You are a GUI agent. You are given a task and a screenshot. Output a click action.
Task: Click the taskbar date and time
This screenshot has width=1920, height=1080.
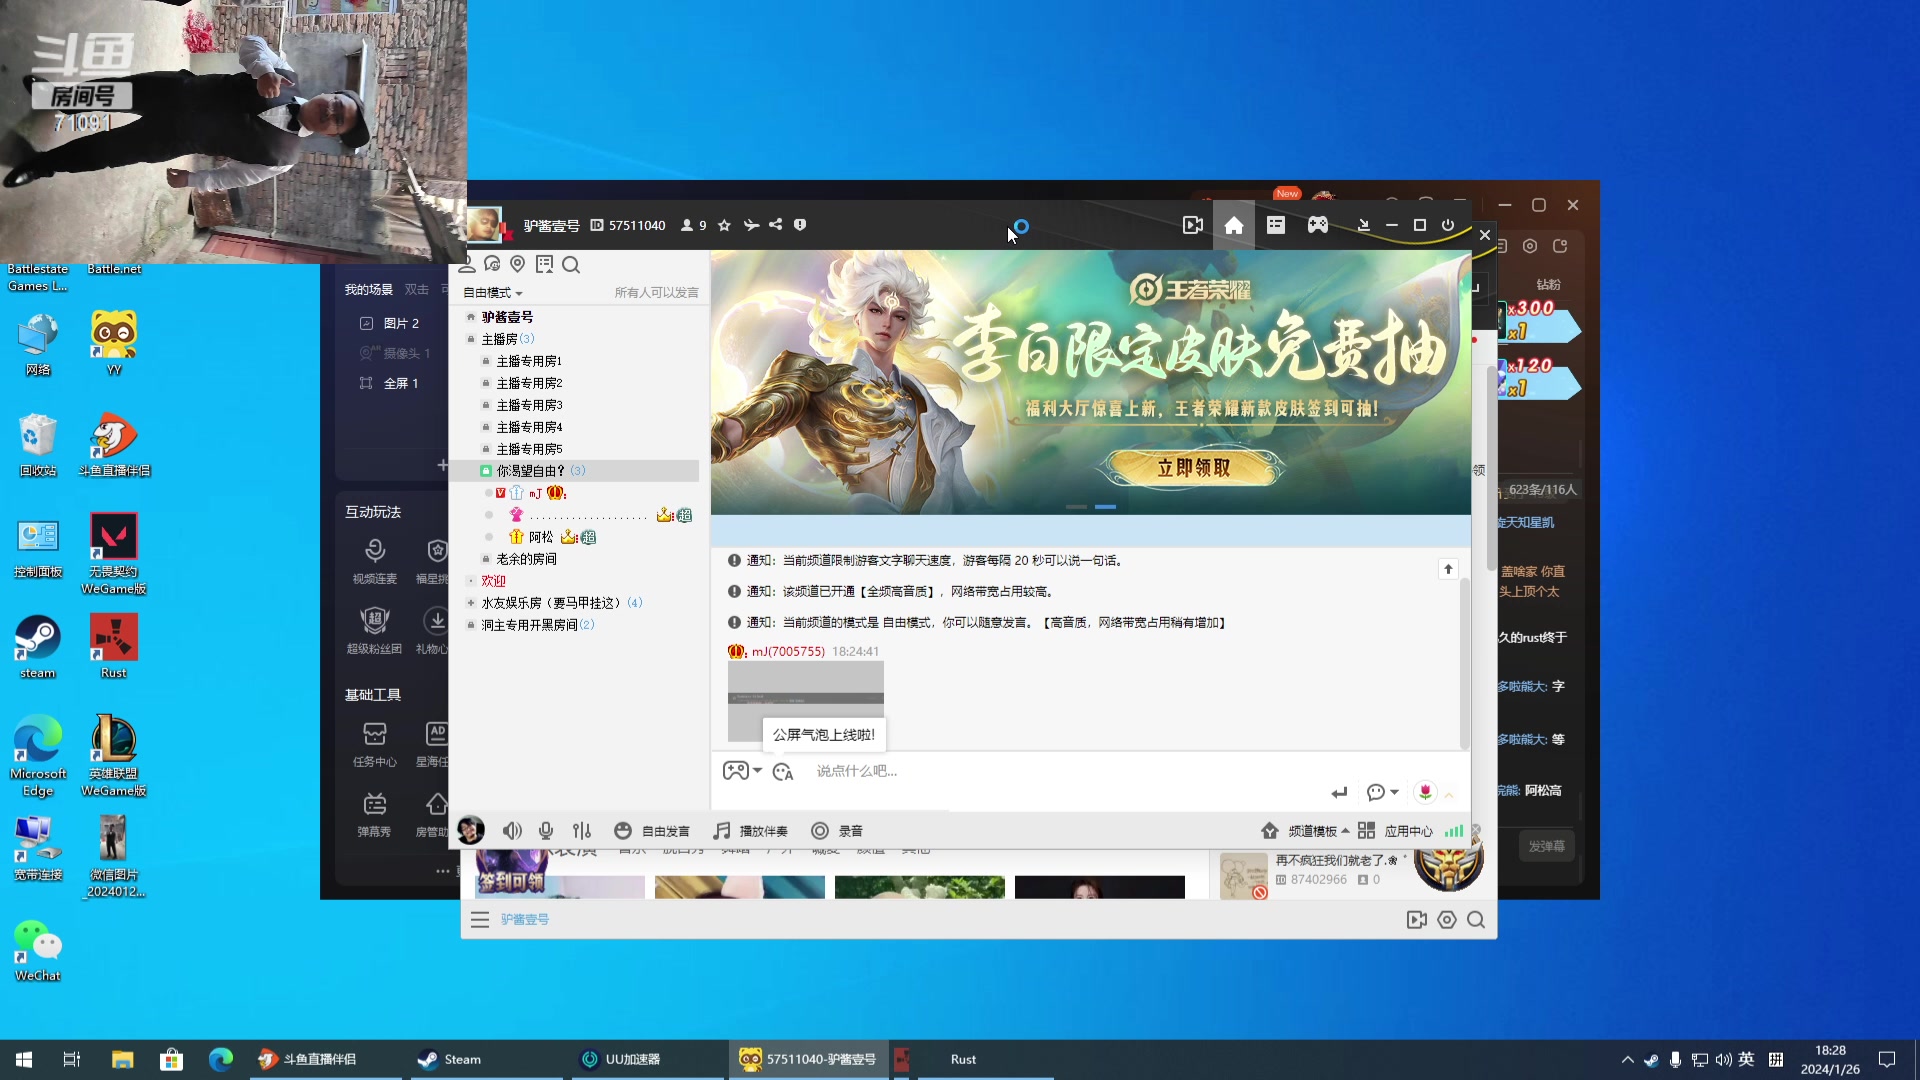pyautogui.click(x=1830, y=1060)
